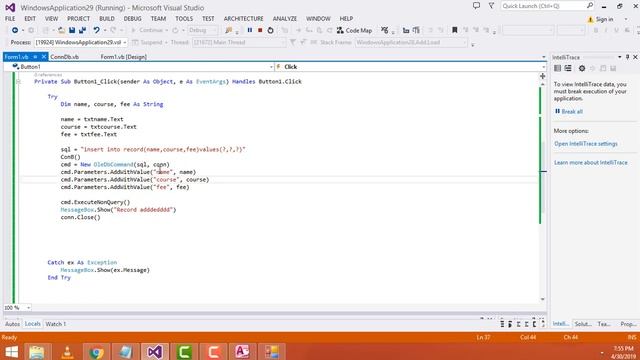Screen dimensions: 640x360
Task: Open VLC media player from taskbar
Action: (x=67, y=351)
